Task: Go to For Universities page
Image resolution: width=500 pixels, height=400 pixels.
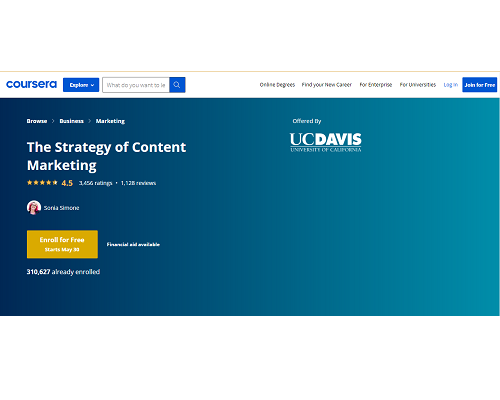Action: [418, 85]
